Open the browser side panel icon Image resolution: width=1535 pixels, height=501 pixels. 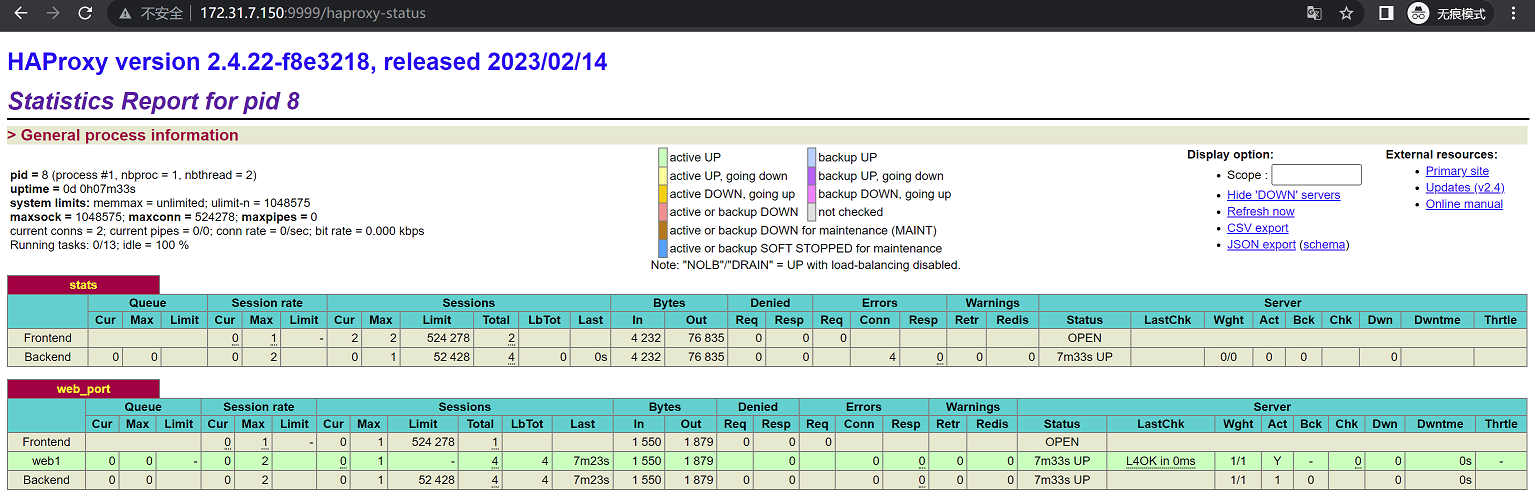[1386, 13]
